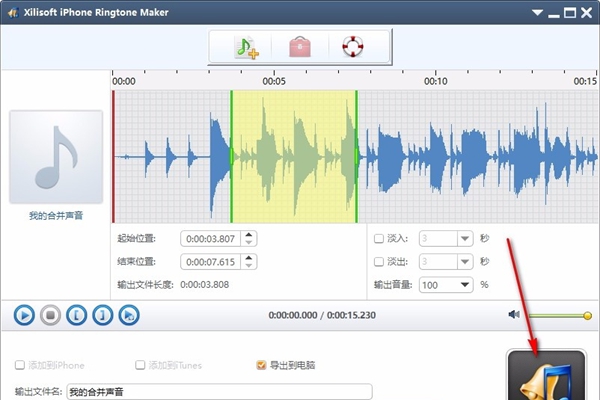Click the play button

[x=24, y=315]
